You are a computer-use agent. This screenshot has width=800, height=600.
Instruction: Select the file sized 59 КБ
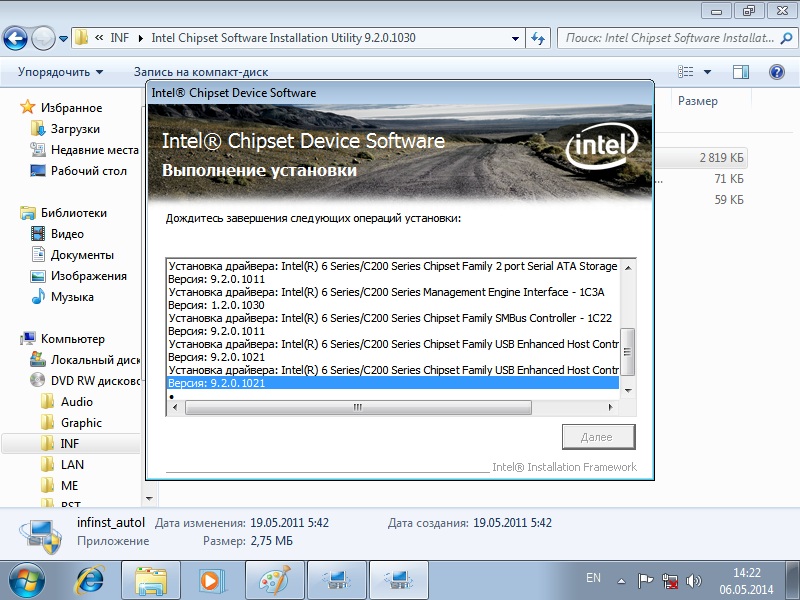pyautogui.click(x=729, y=200)
